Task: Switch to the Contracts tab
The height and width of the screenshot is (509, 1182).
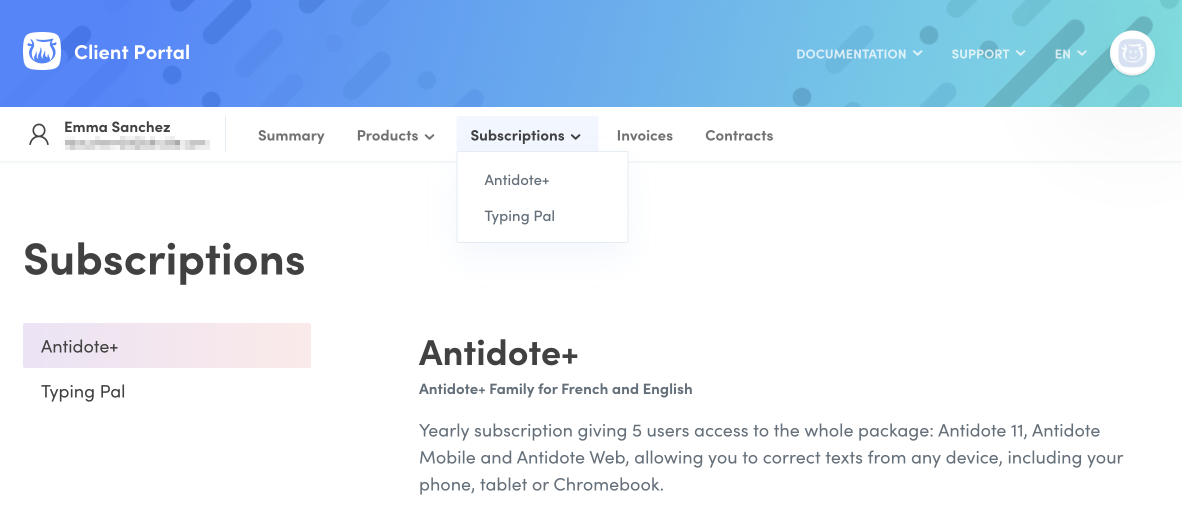Action: tap(739, 136)
